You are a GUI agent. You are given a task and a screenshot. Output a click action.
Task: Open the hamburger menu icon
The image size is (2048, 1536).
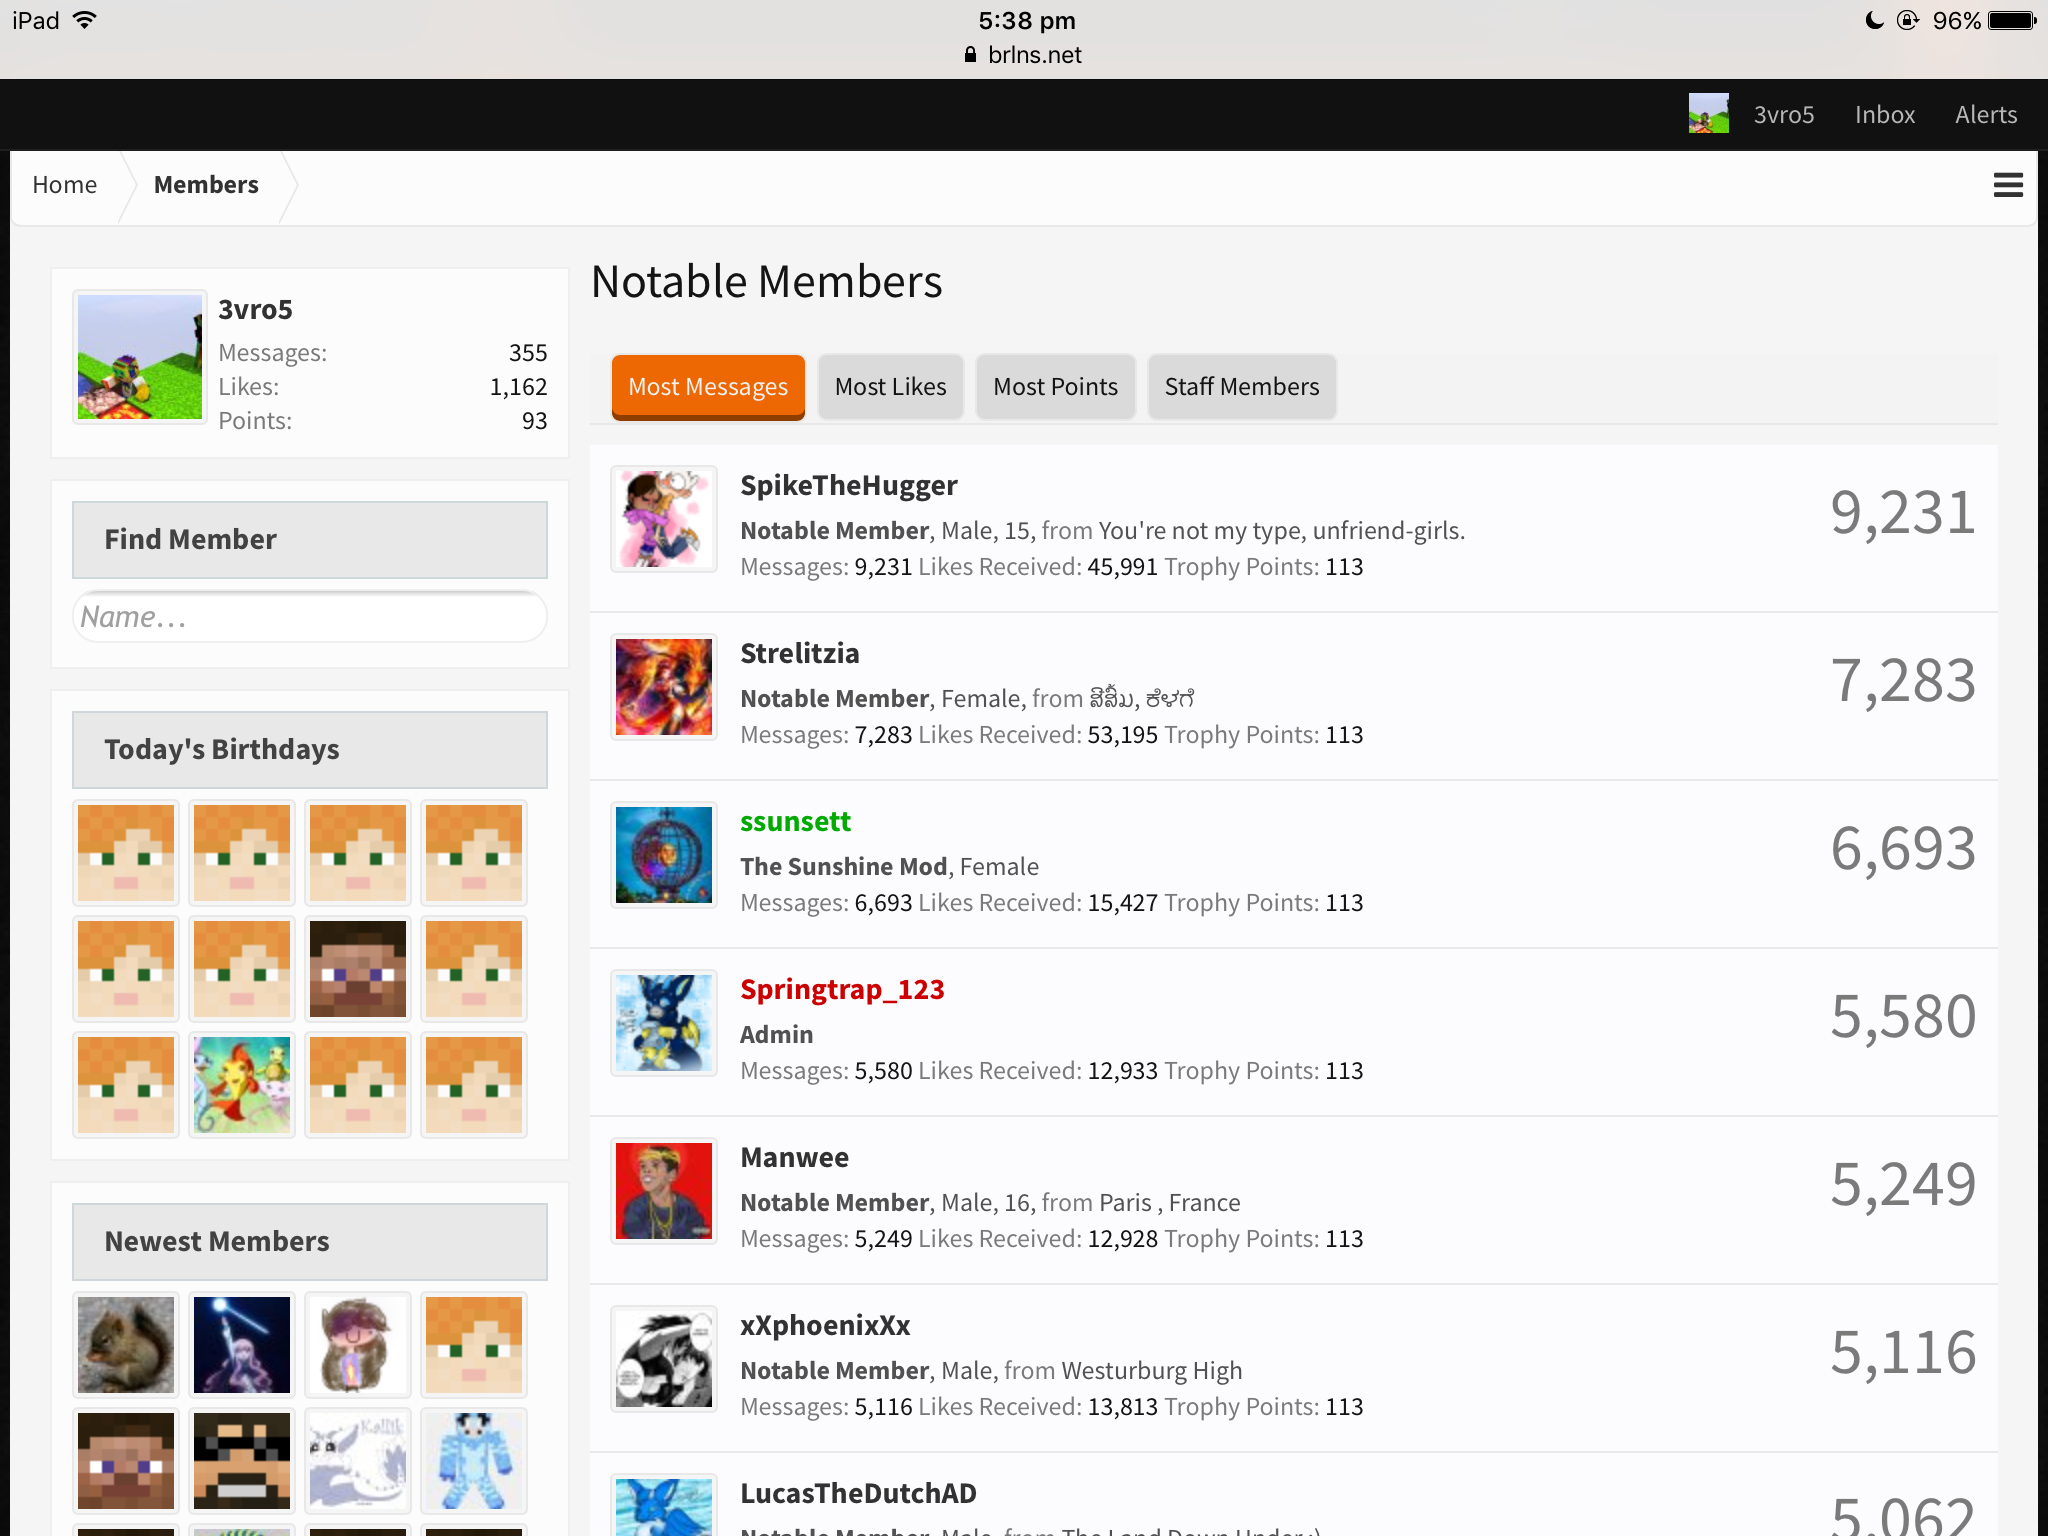tap(2008, 185)
